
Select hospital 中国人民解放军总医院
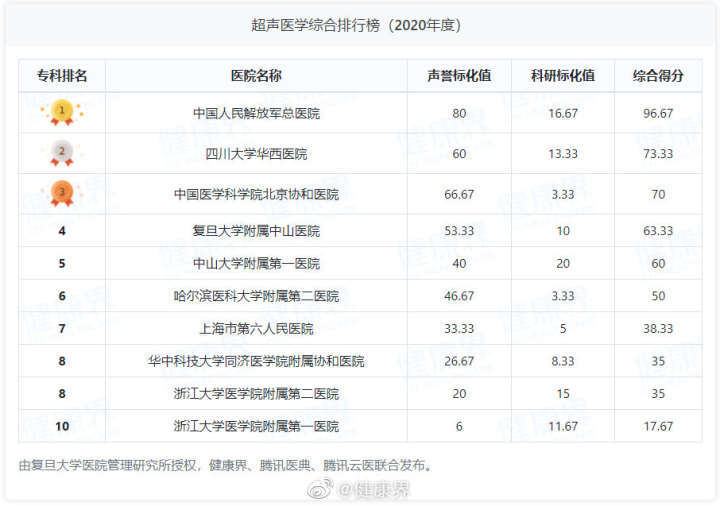256,113
